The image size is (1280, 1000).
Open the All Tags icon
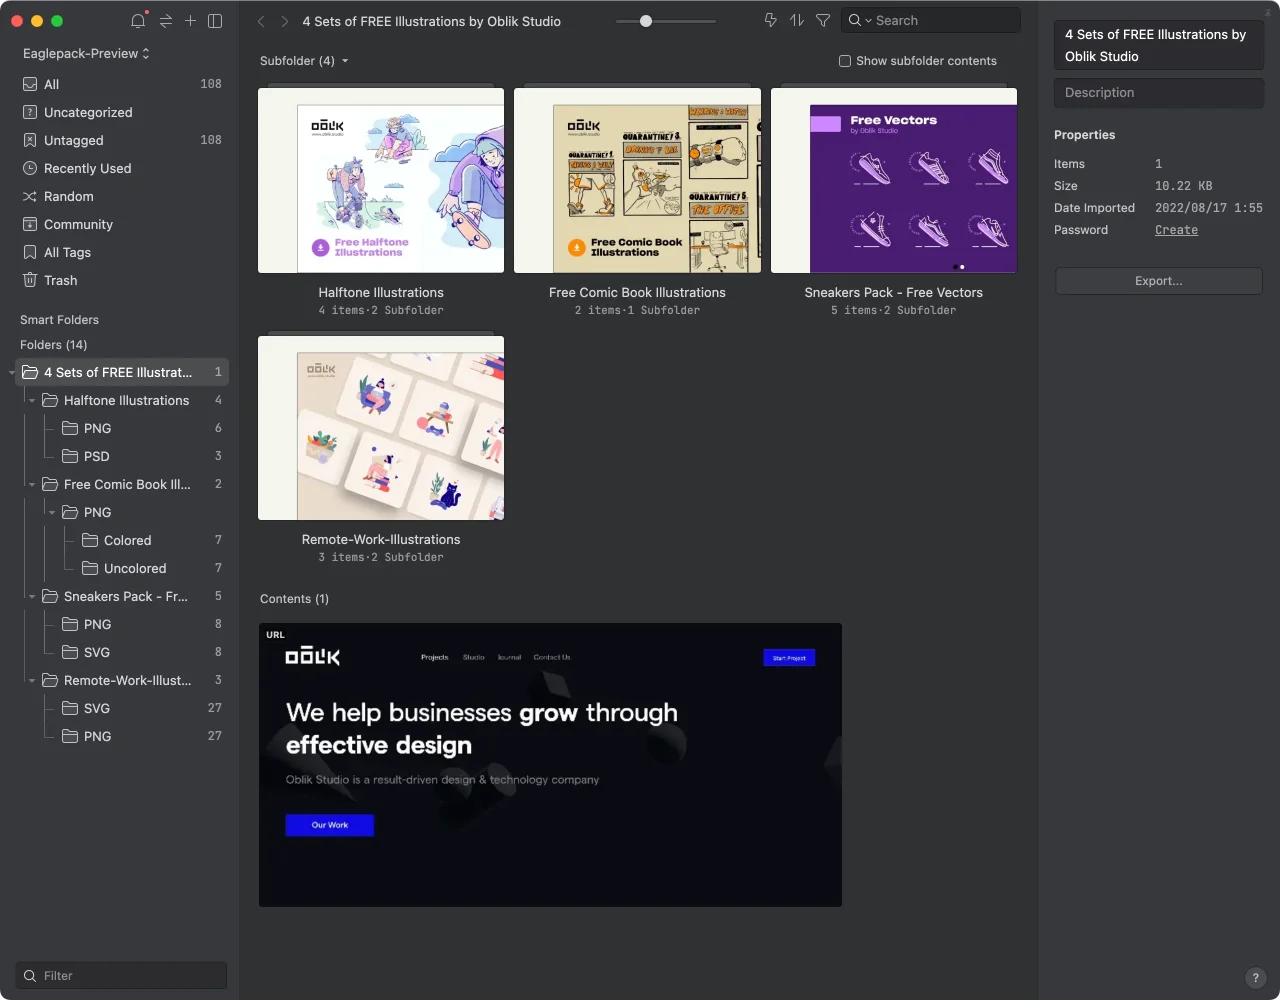click(30, 252)
